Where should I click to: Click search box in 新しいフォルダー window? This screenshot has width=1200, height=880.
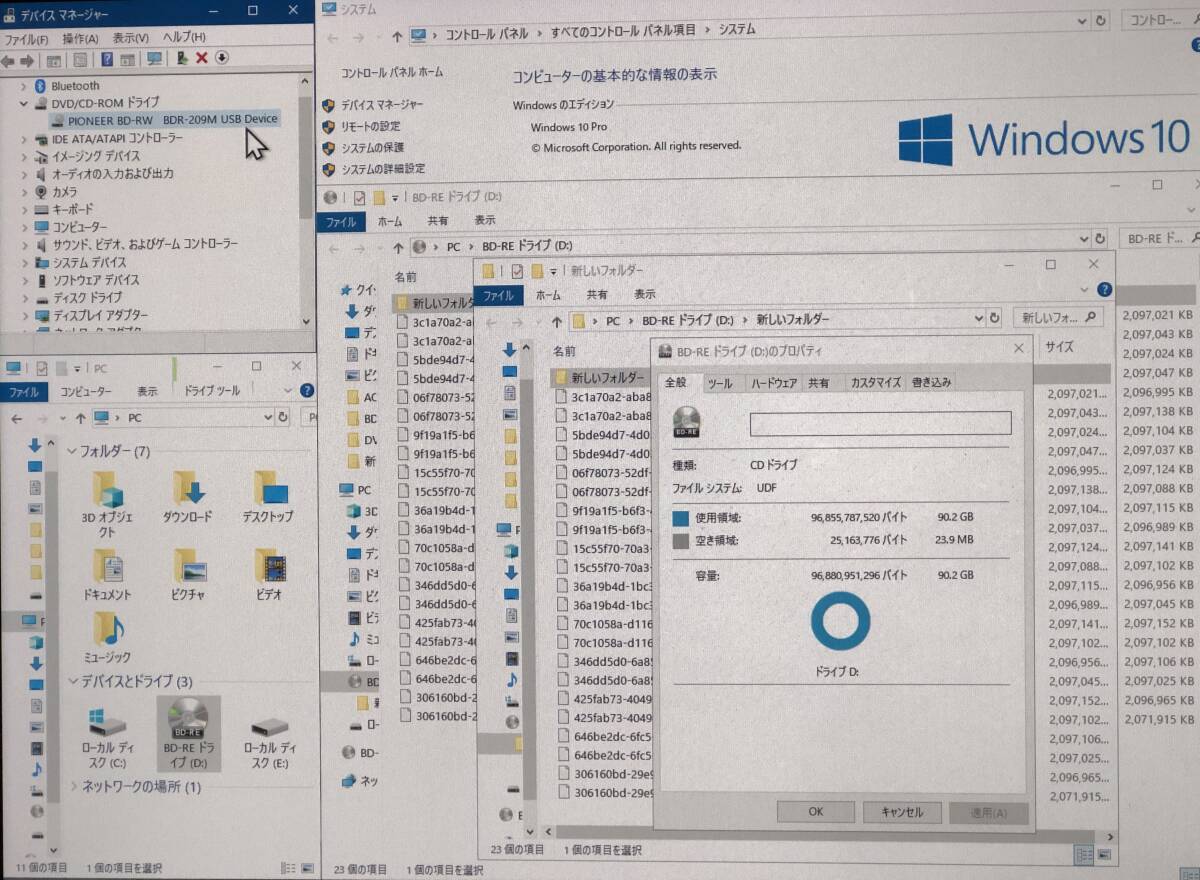(x=1058, y=318)
